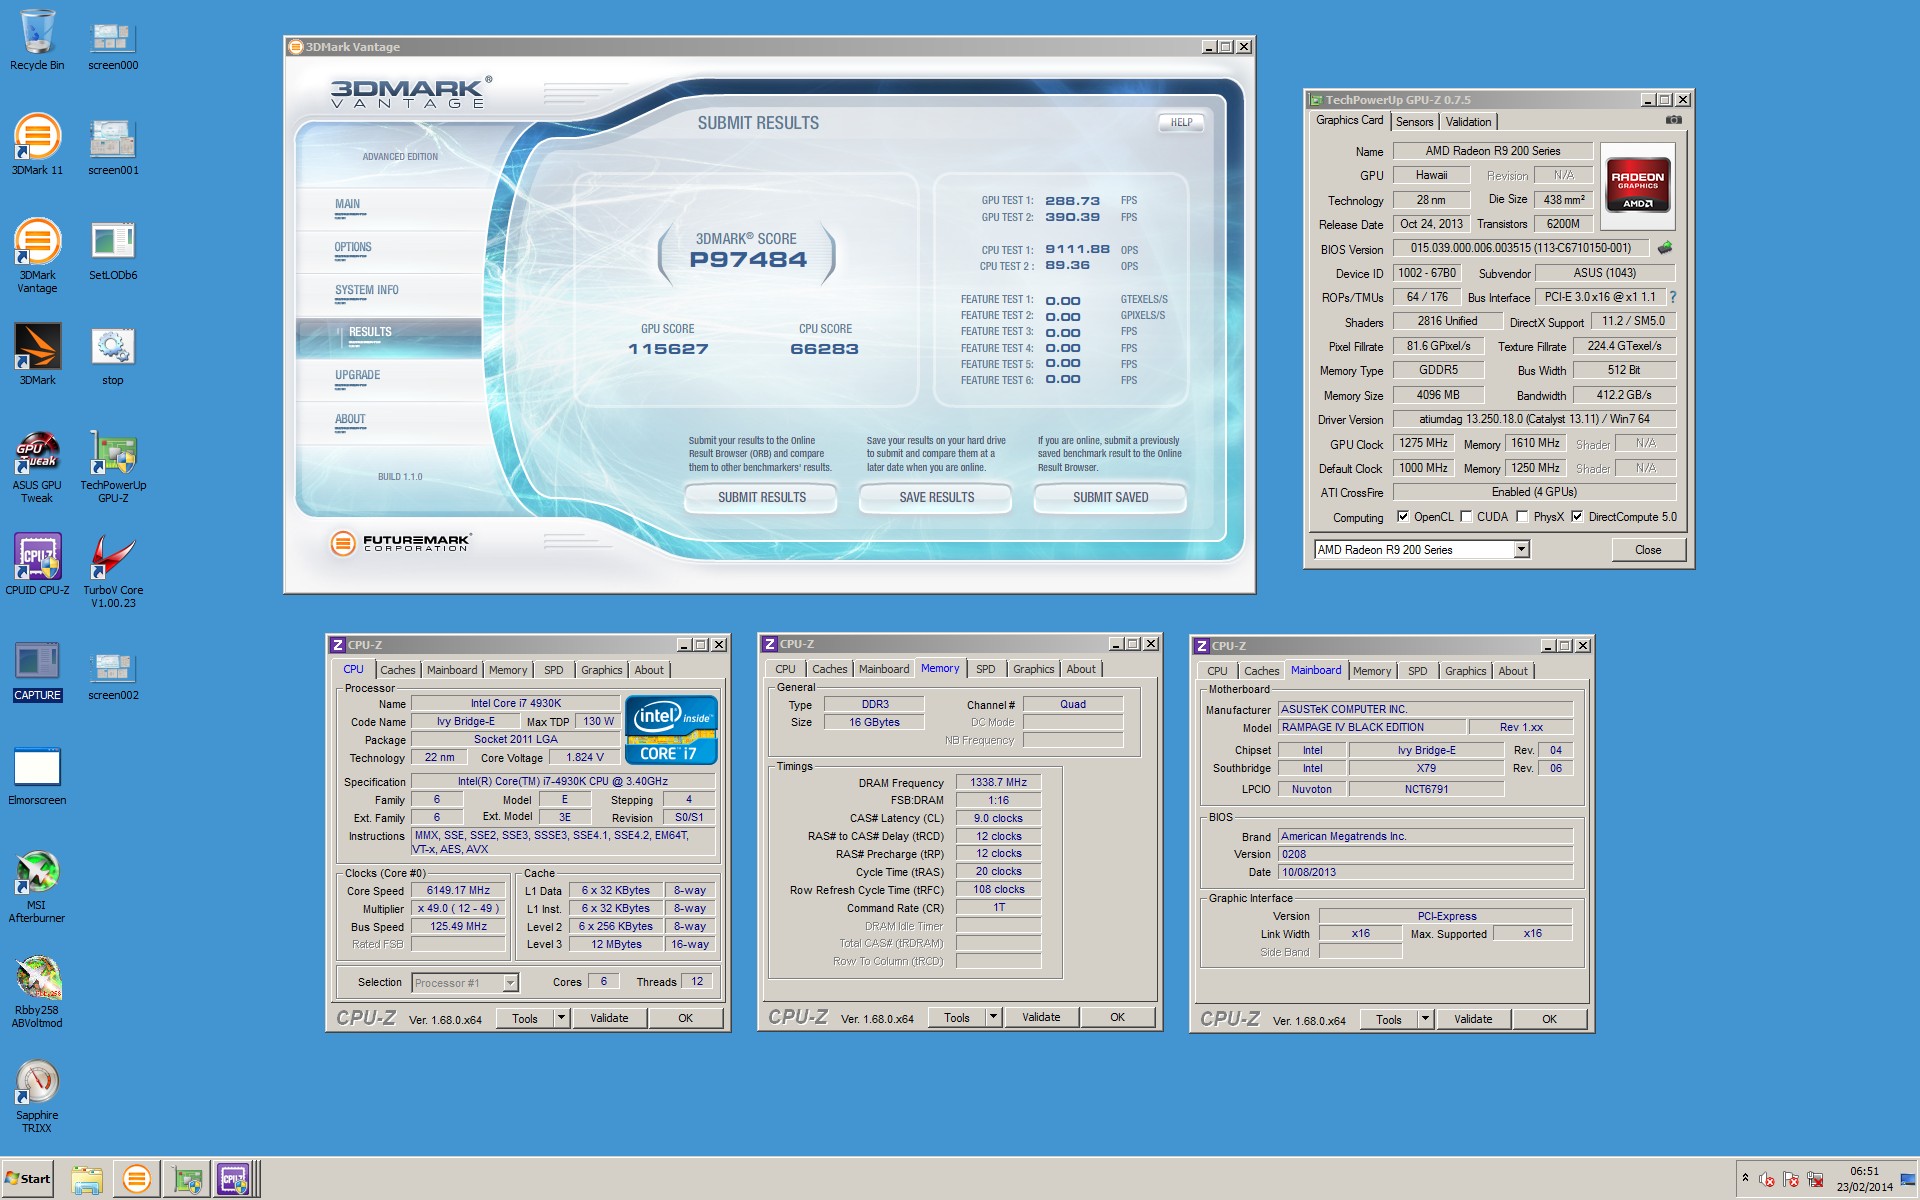The image size is (1920, 1200).
Task: Switch to Validation tab in GPU-Z
Action: tap(1468, 122)
